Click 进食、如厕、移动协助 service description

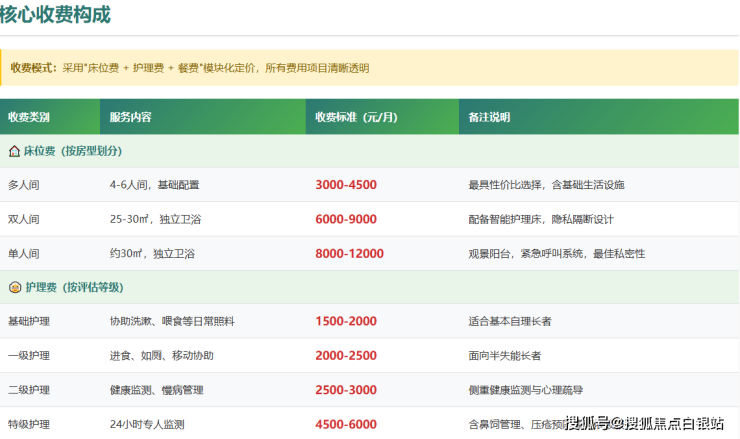[x=161, y=356]
